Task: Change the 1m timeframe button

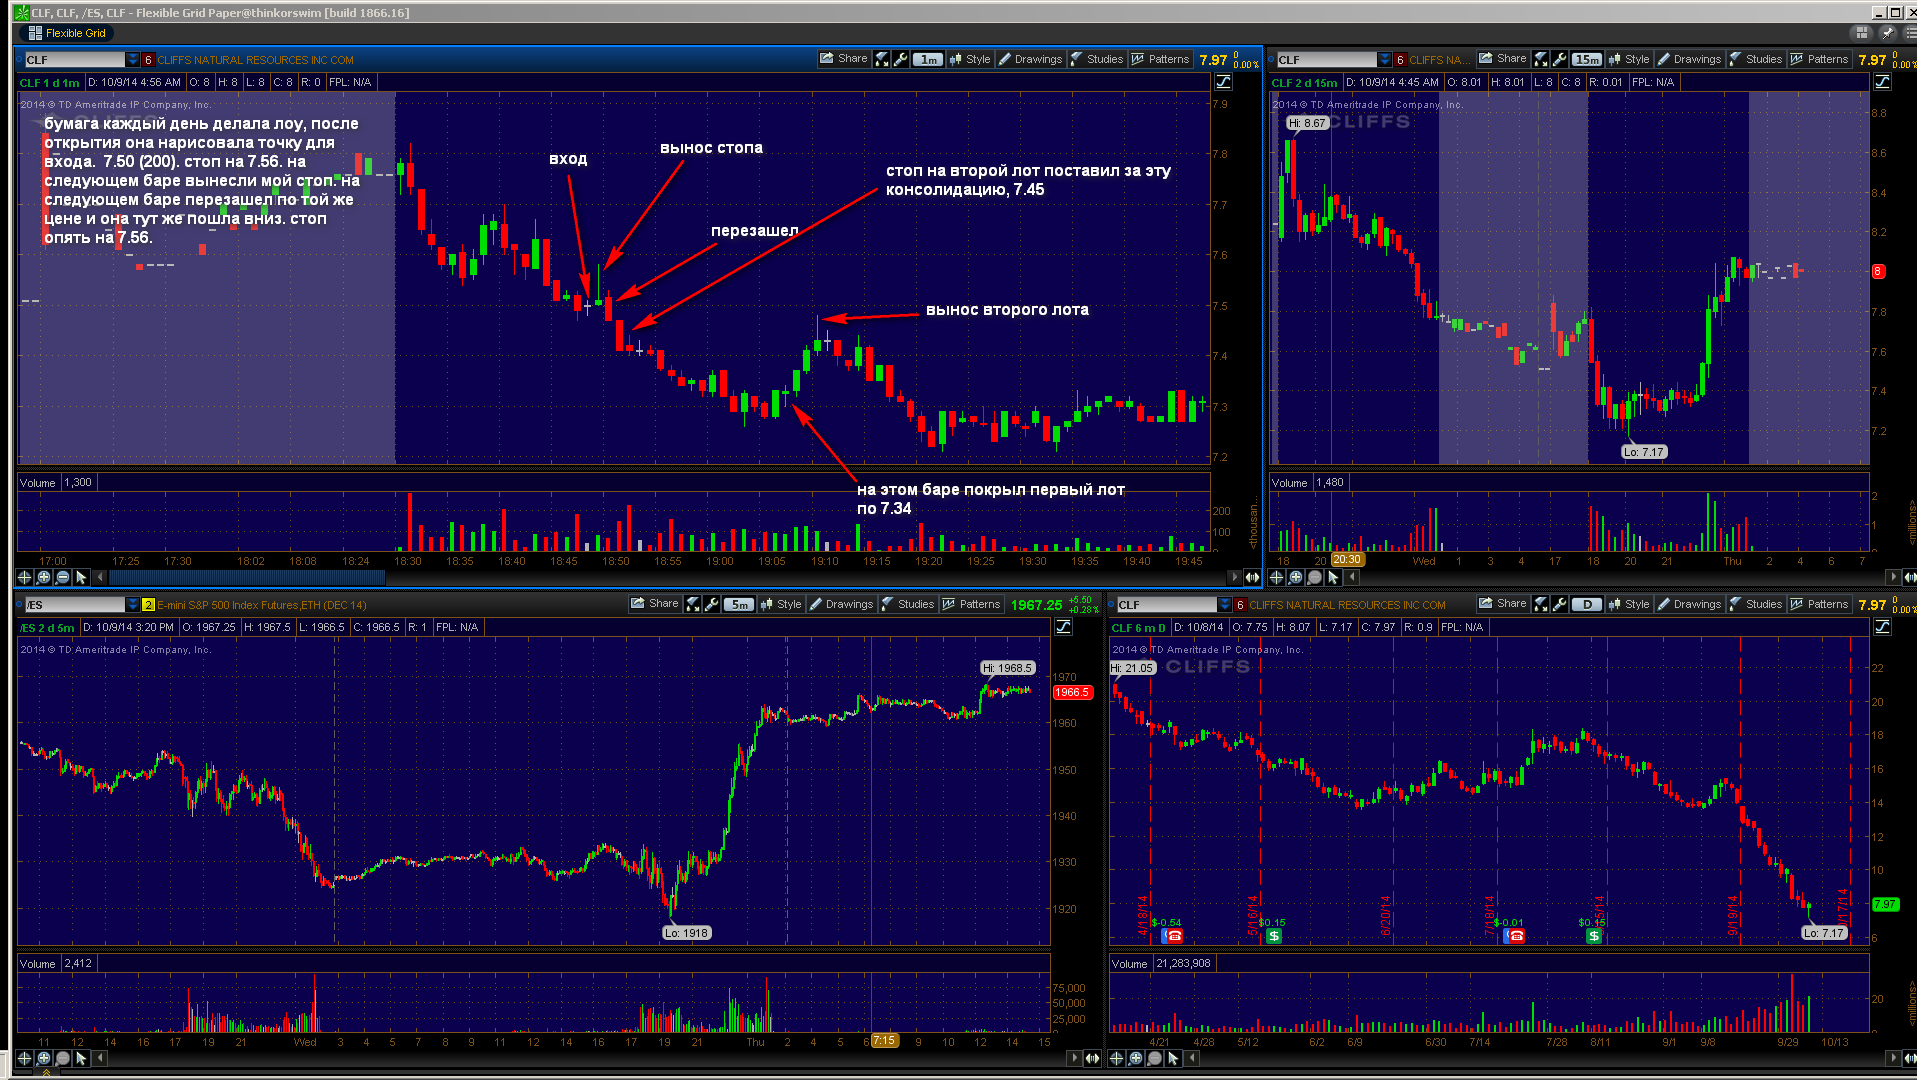Action: pos(928,59)
